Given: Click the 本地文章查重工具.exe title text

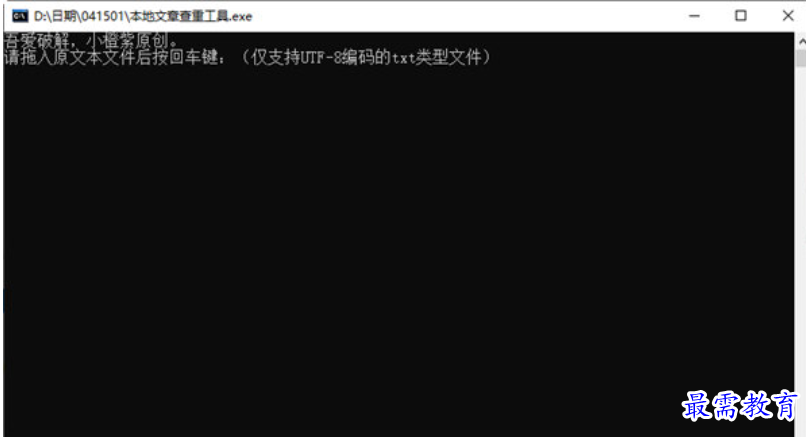Looking at the screenshot, I should click(191, 16).
